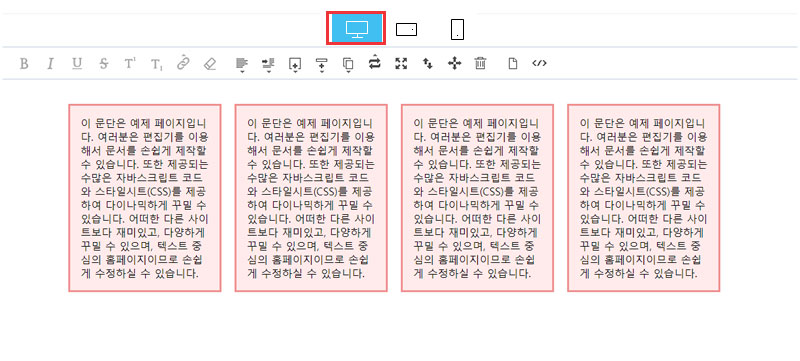Click the superscript icon
Screen dimensions: 800x361
pos(130,64)
